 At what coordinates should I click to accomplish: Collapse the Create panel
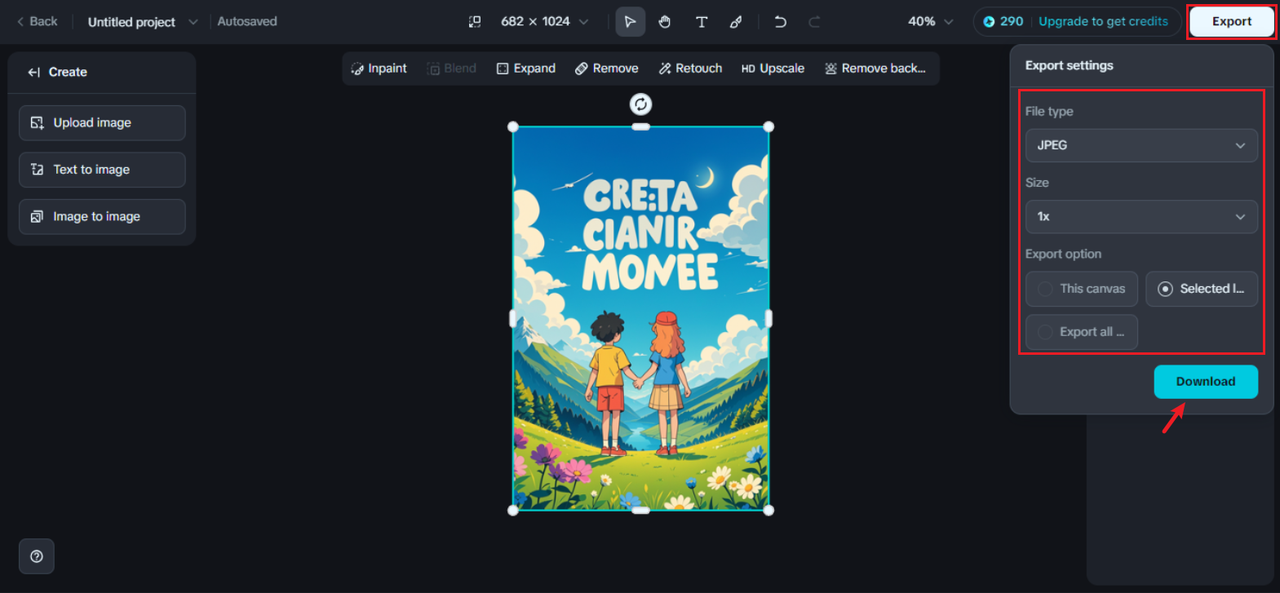coord(34,72)
